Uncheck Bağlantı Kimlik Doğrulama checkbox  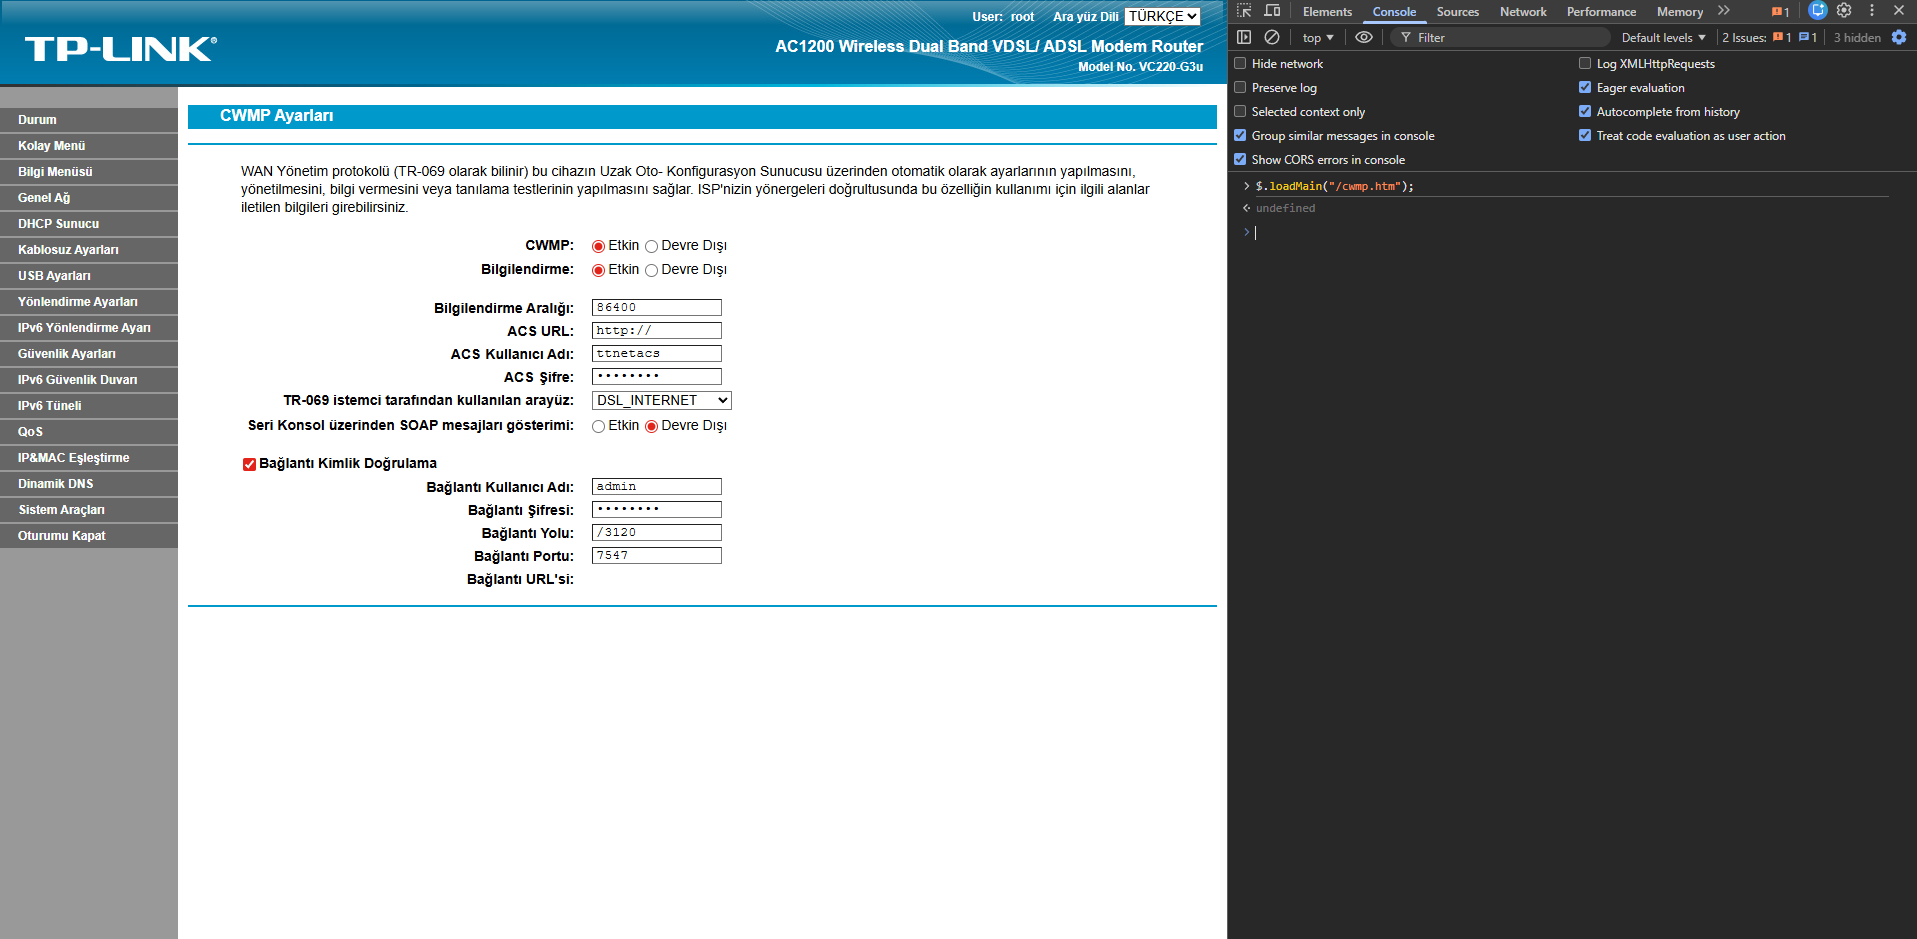pos(249,464)
